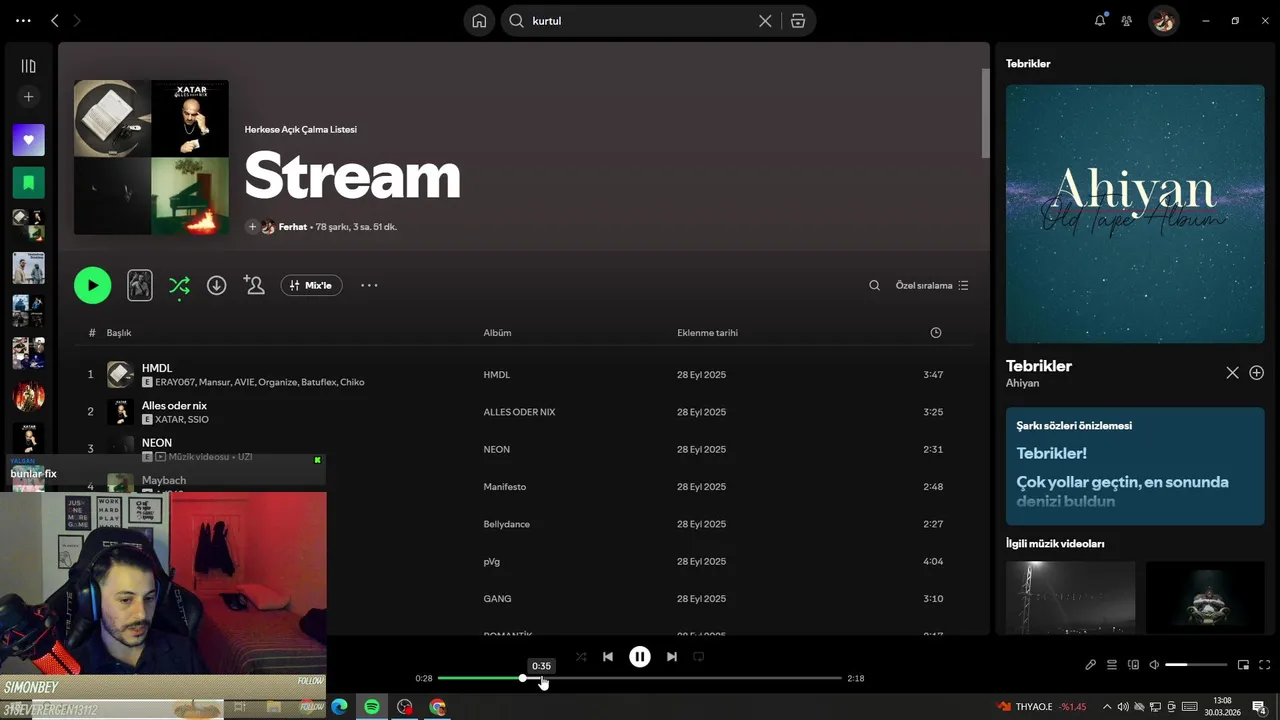Open the Browse icon beside search

pos(797,21)
